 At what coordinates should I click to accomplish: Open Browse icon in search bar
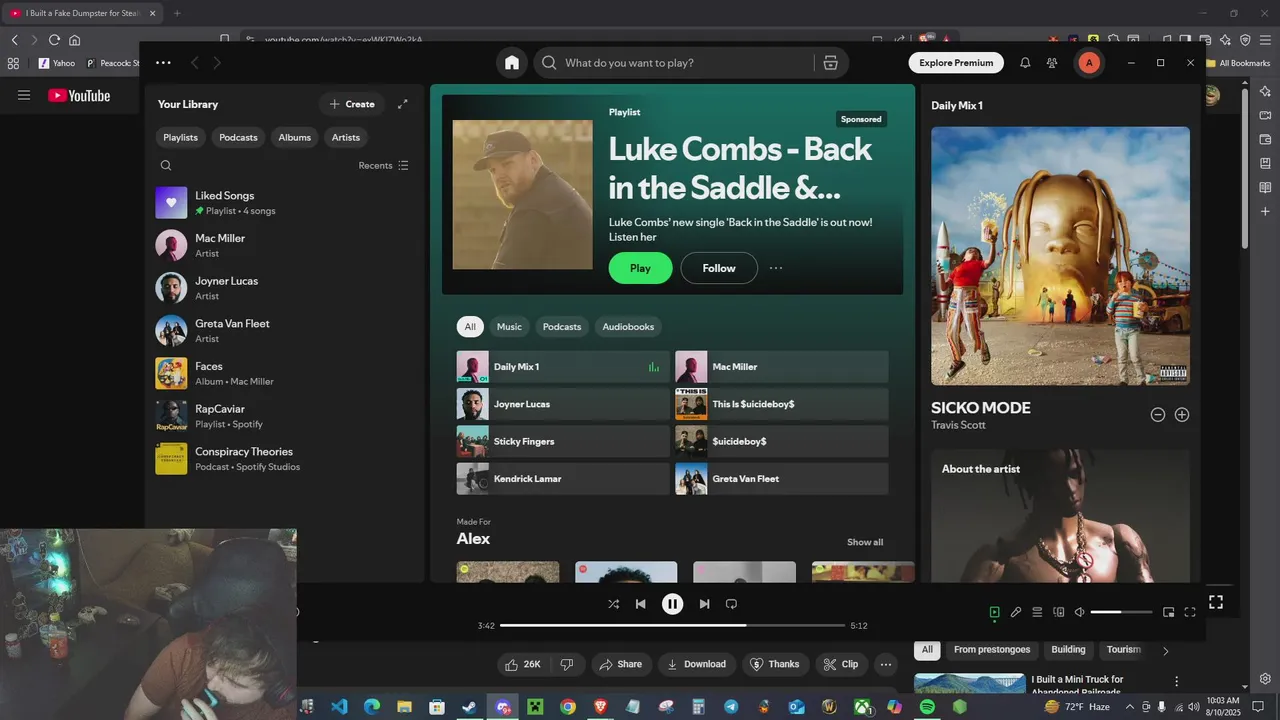[x=830, y=63]
